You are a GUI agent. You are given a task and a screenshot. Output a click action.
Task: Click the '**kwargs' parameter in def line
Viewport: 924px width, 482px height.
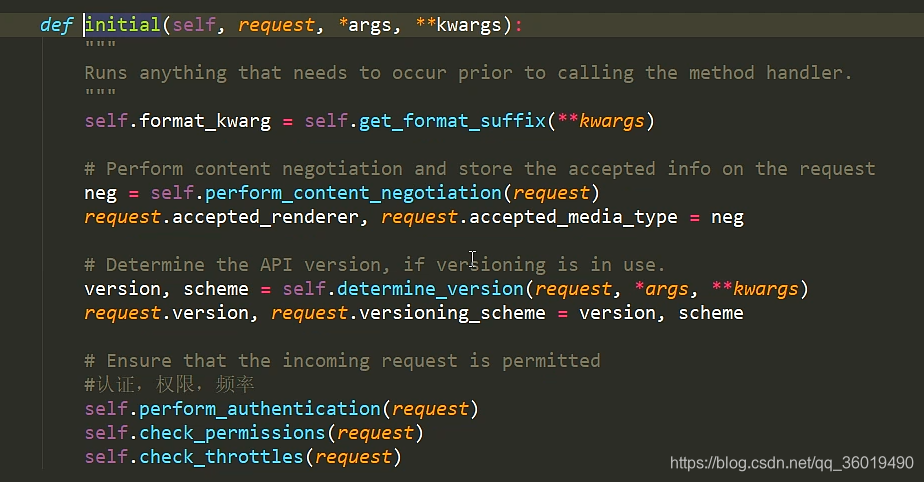(x=459, y=25)
